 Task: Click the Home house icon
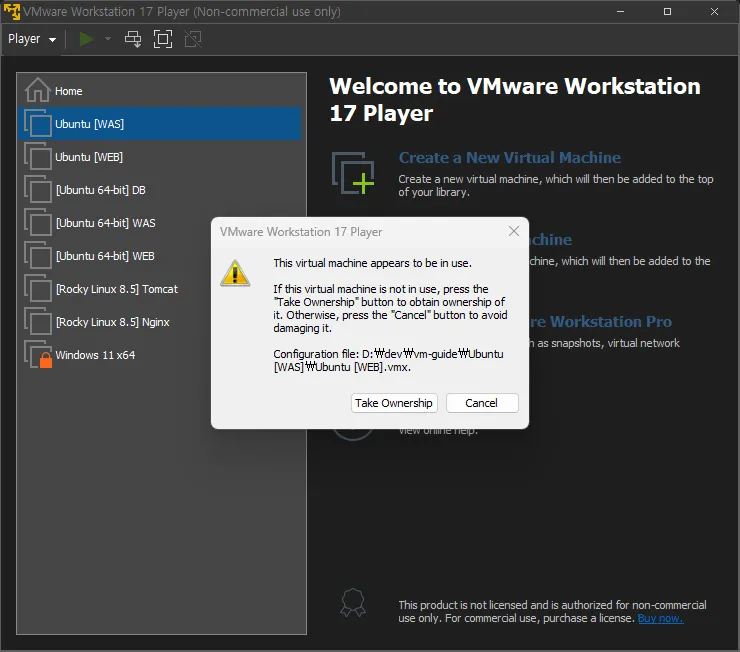click(38, 90)
